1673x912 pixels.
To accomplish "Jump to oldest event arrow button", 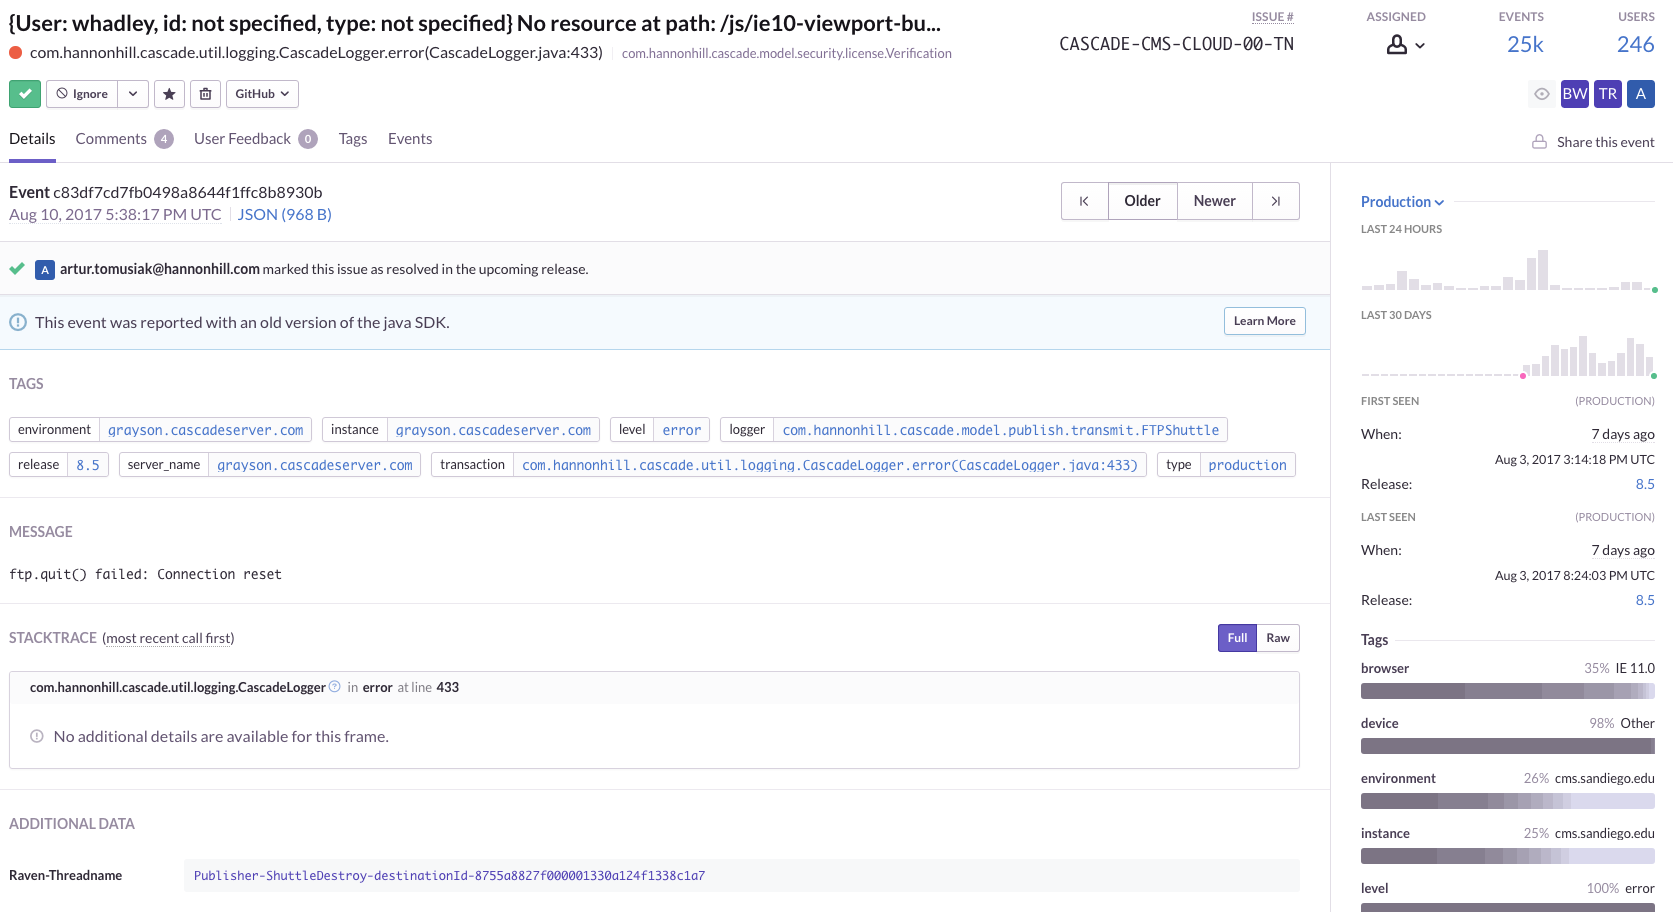I will 1084,201.
